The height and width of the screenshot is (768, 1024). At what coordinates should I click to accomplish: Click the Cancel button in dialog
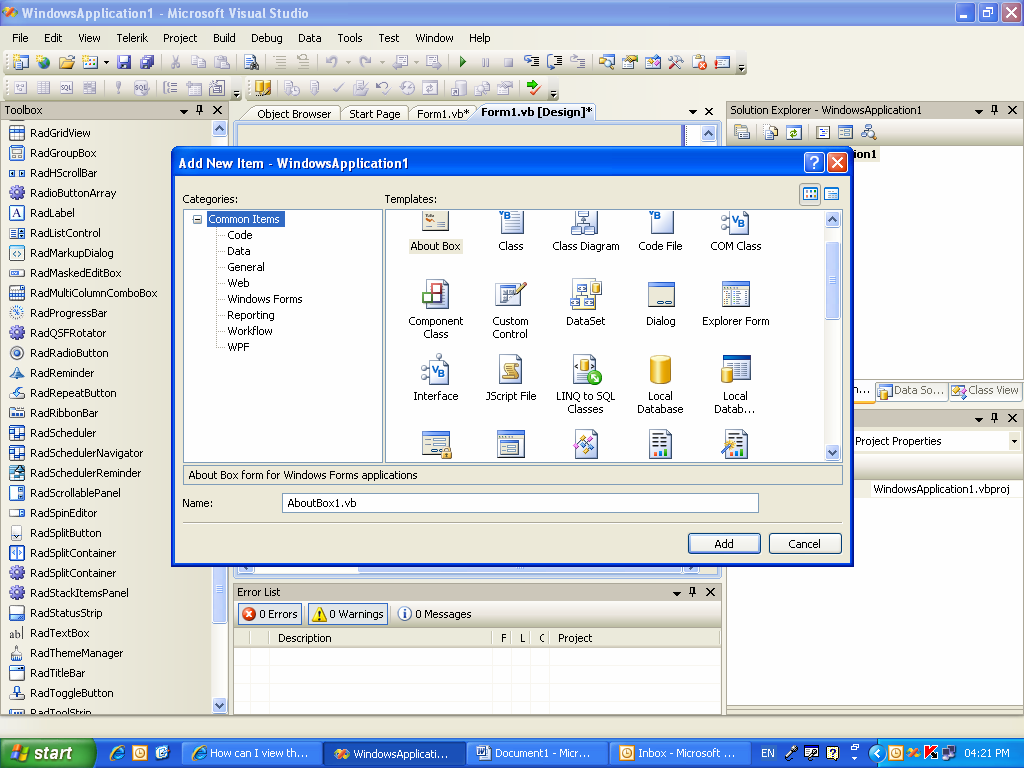(805, 543)
